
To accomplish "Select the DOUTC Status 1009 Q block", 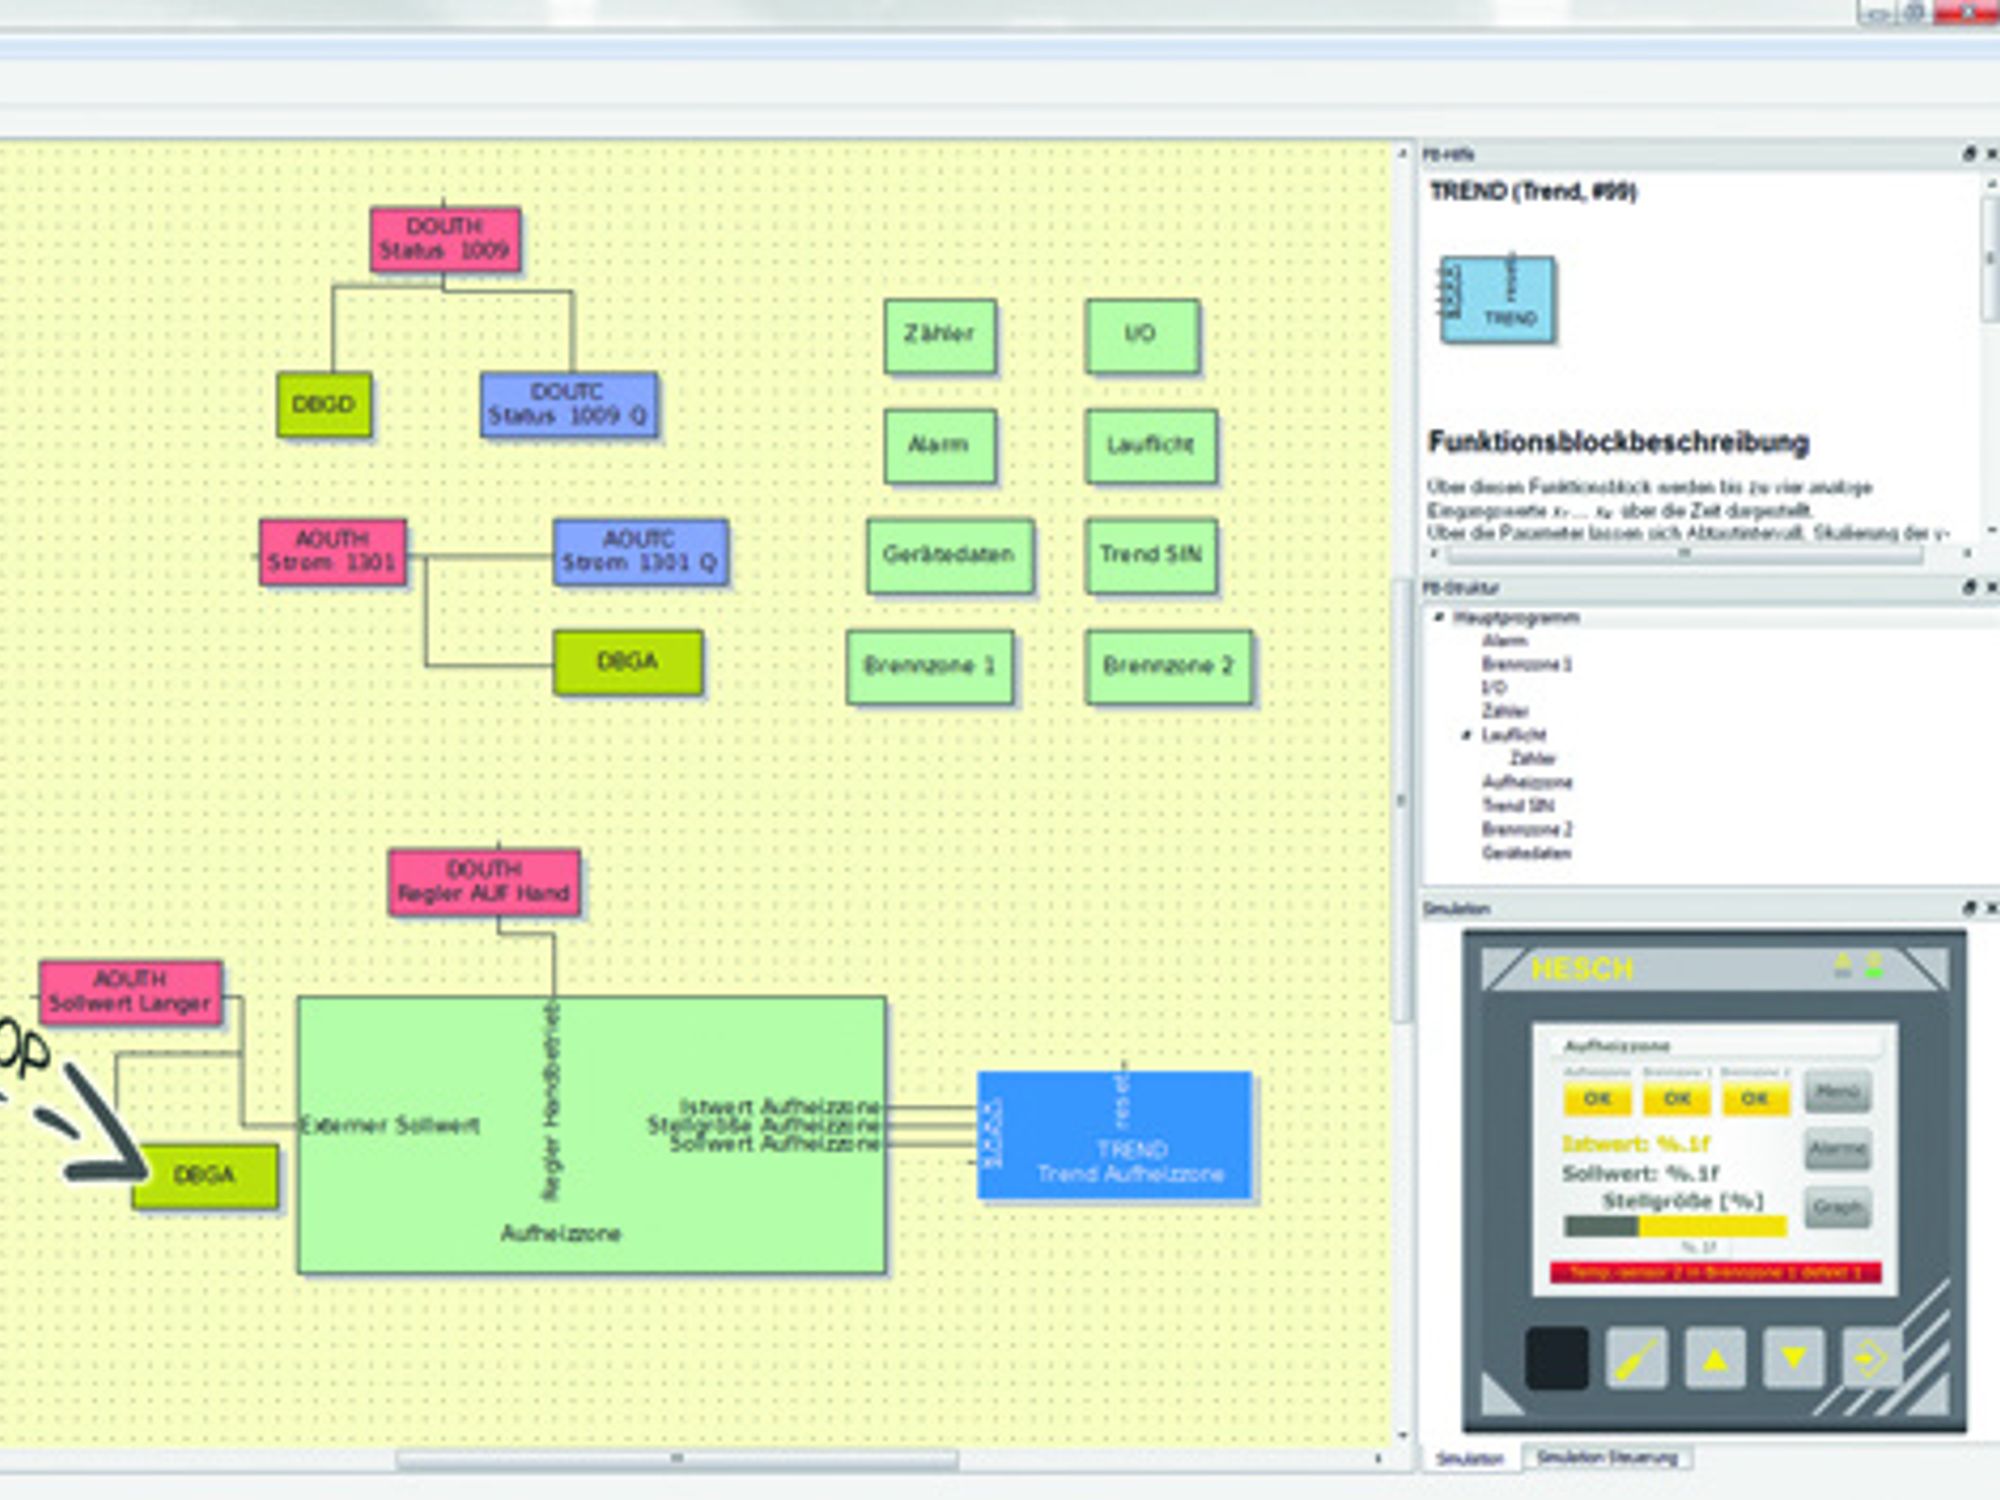I will (569, 404).
